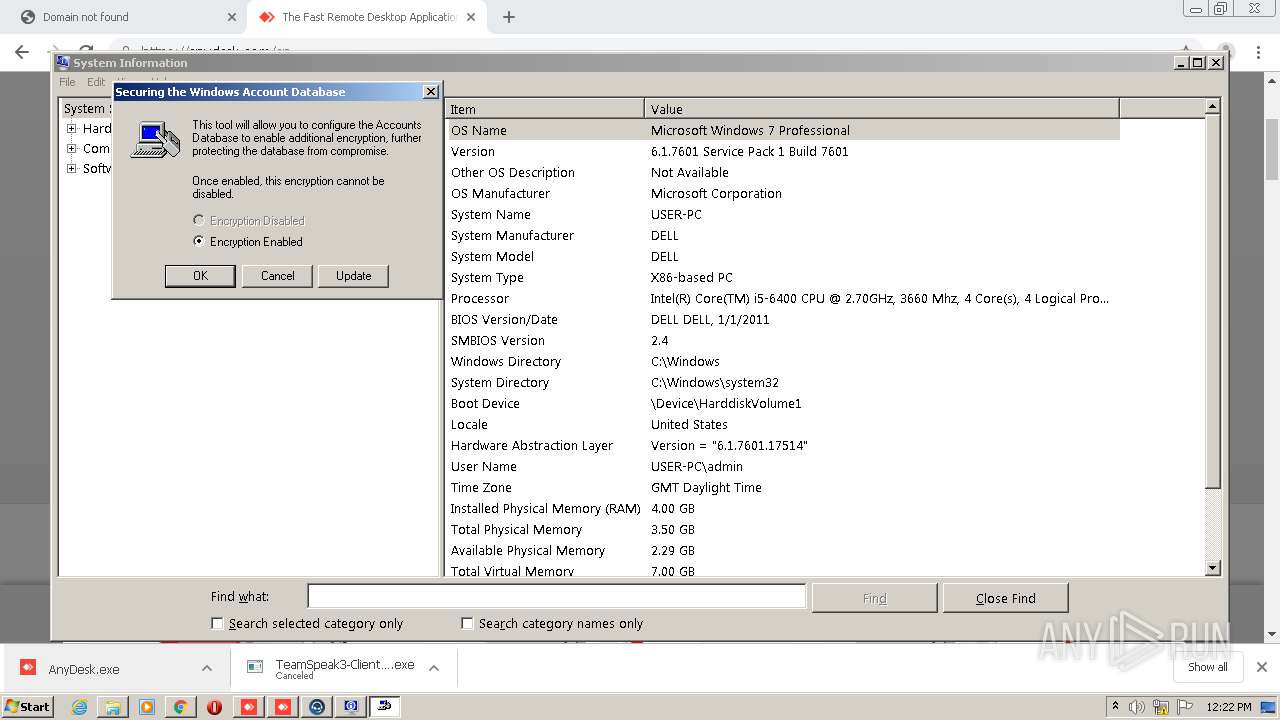Select the System Summary tree root
The width and height of the screenshot is (1280, 720).
(85, 108)
